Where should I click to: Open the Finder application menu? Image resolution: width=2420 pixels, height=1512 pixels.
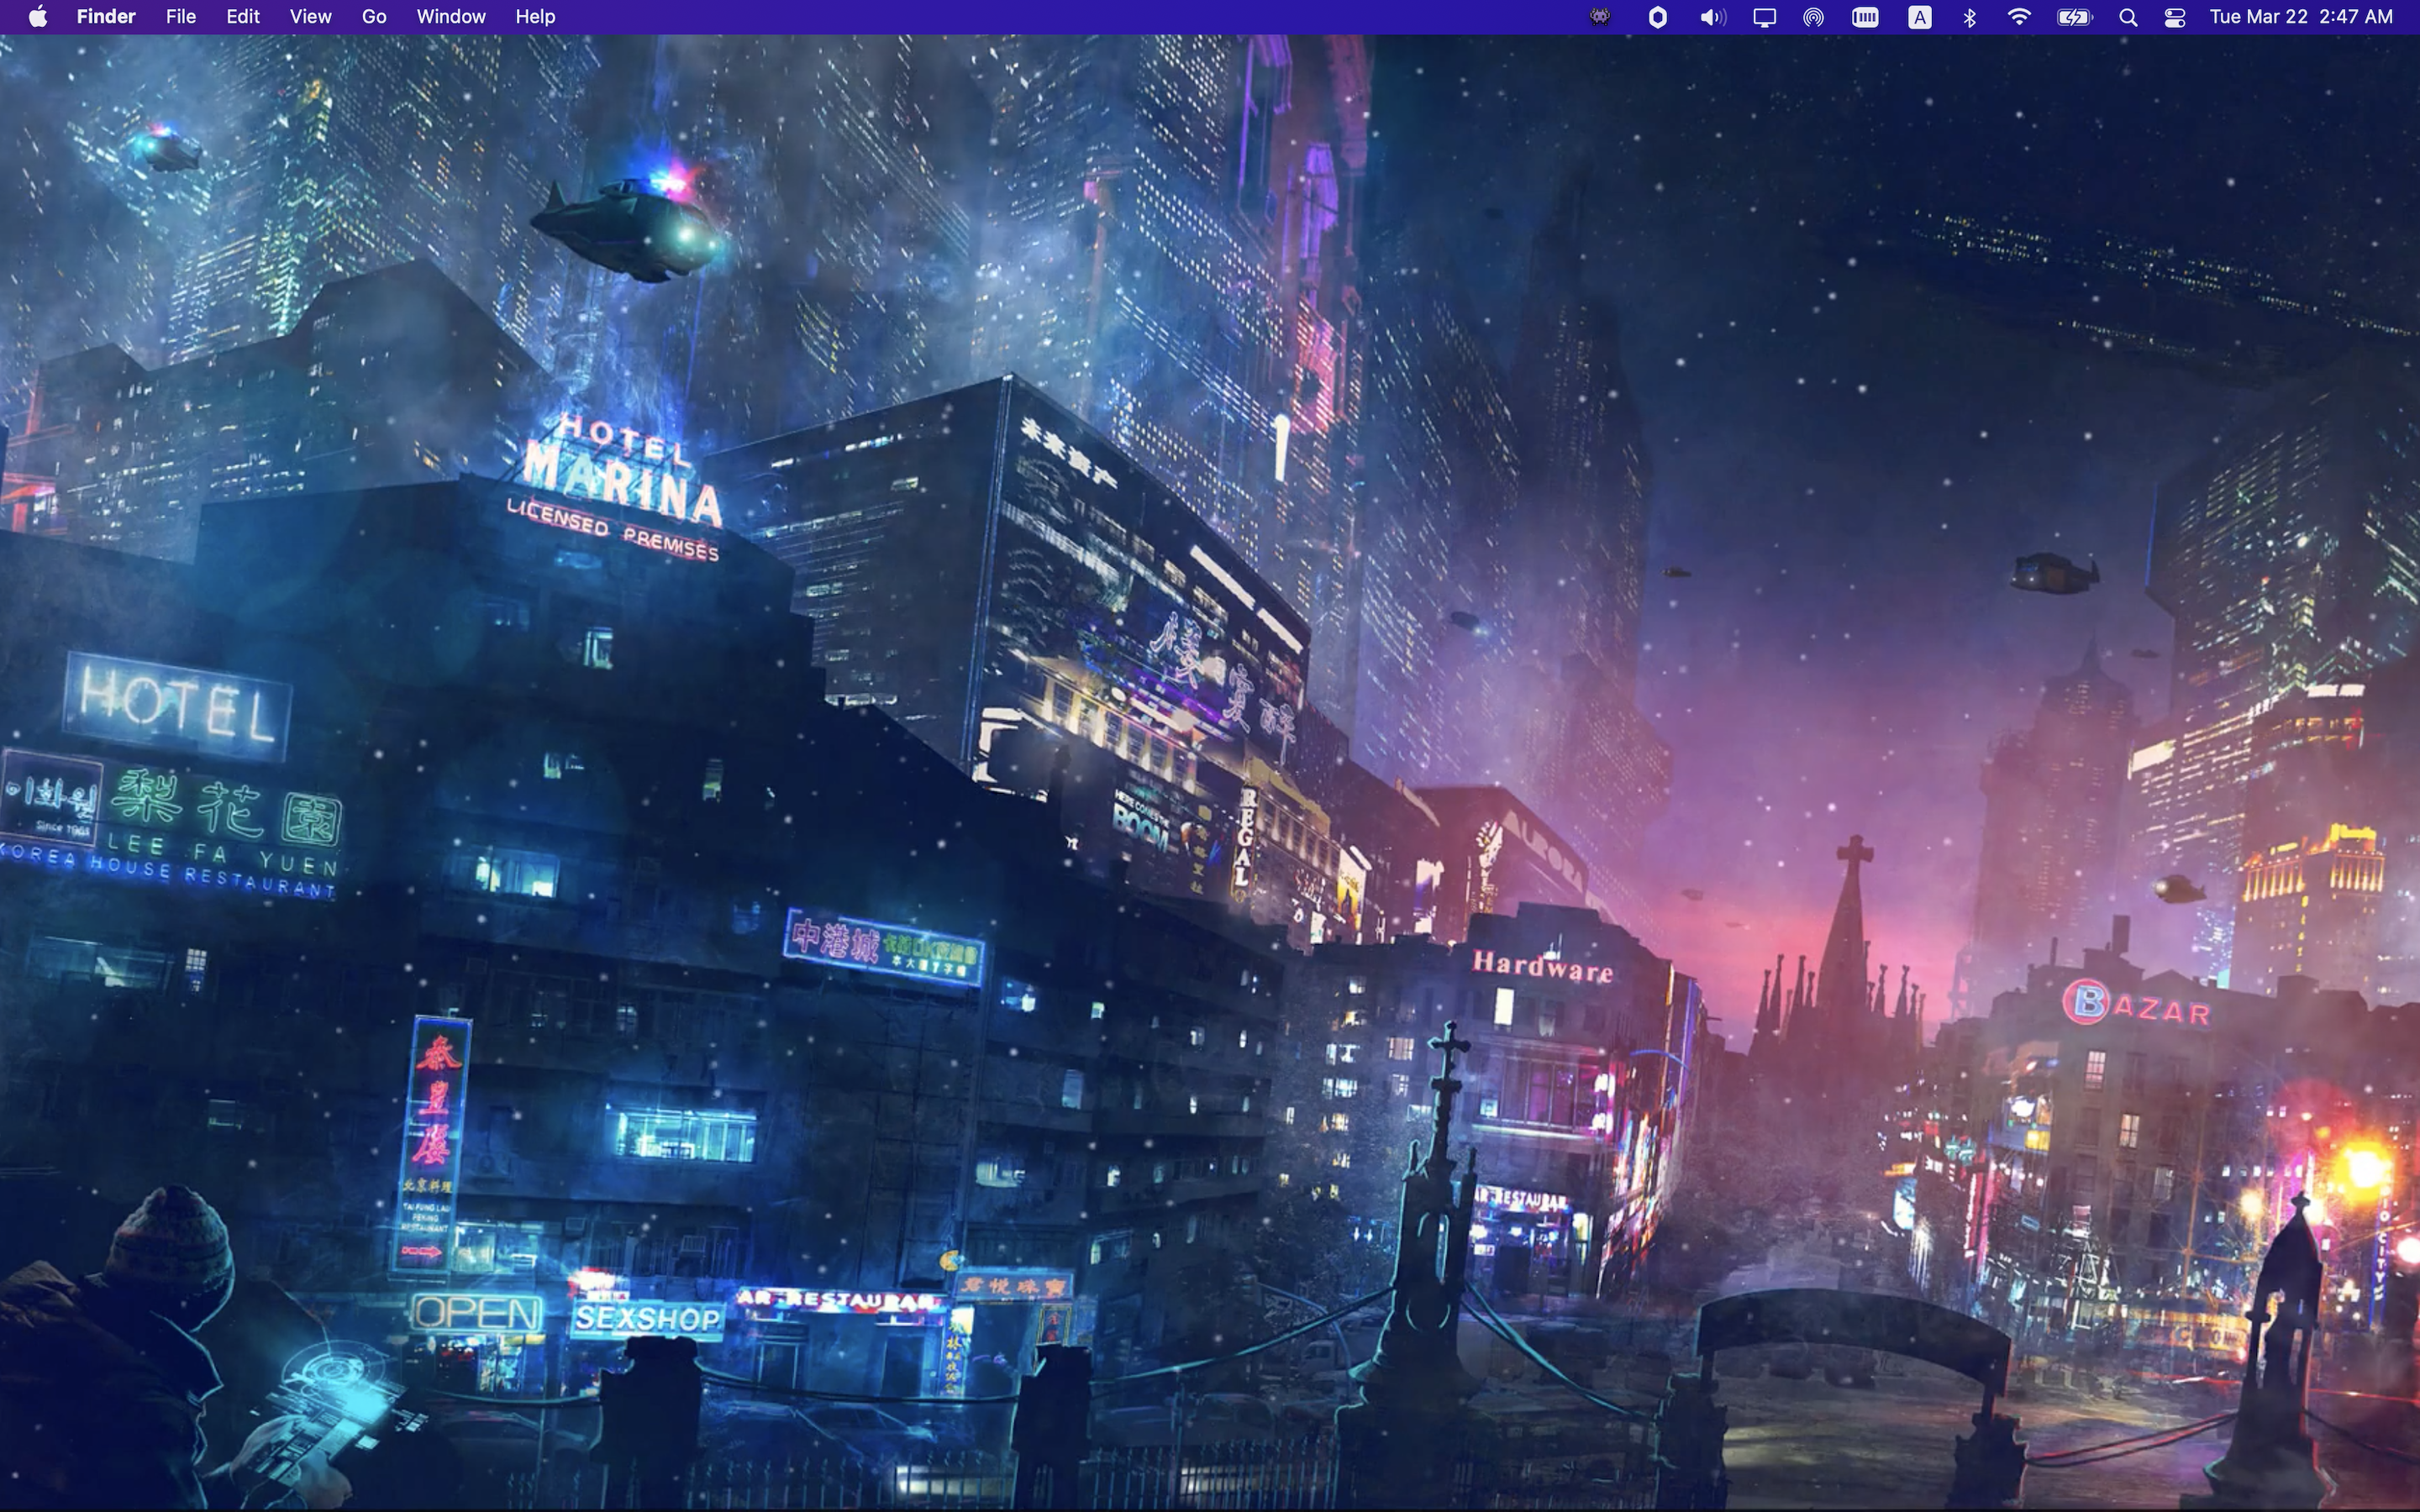click(x=105, y=16)
